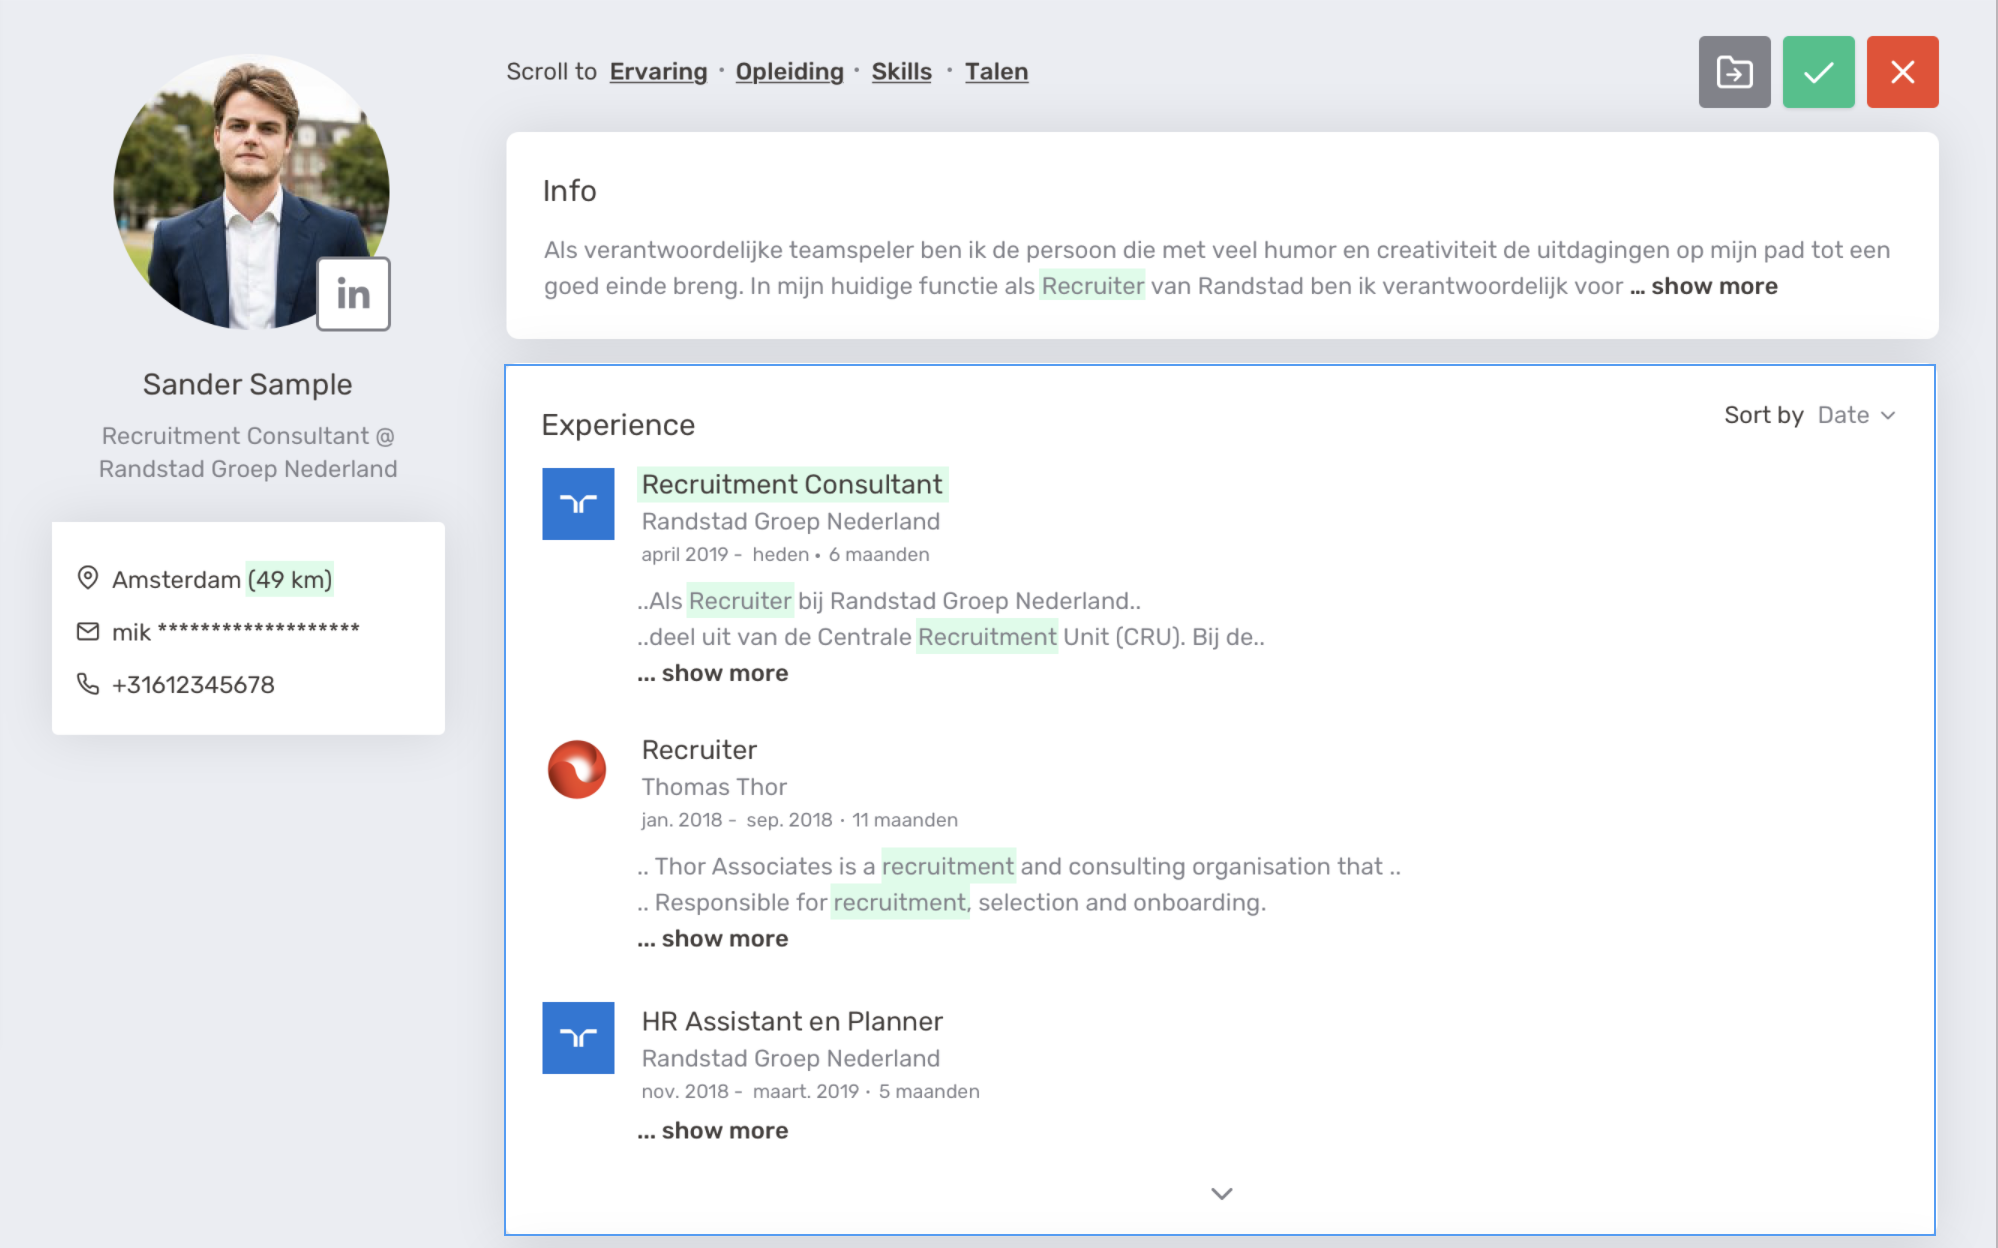Click the Thomas Thor company logo
The height and width of the screenshot is (1248, 1998).
tap(578, 770)
